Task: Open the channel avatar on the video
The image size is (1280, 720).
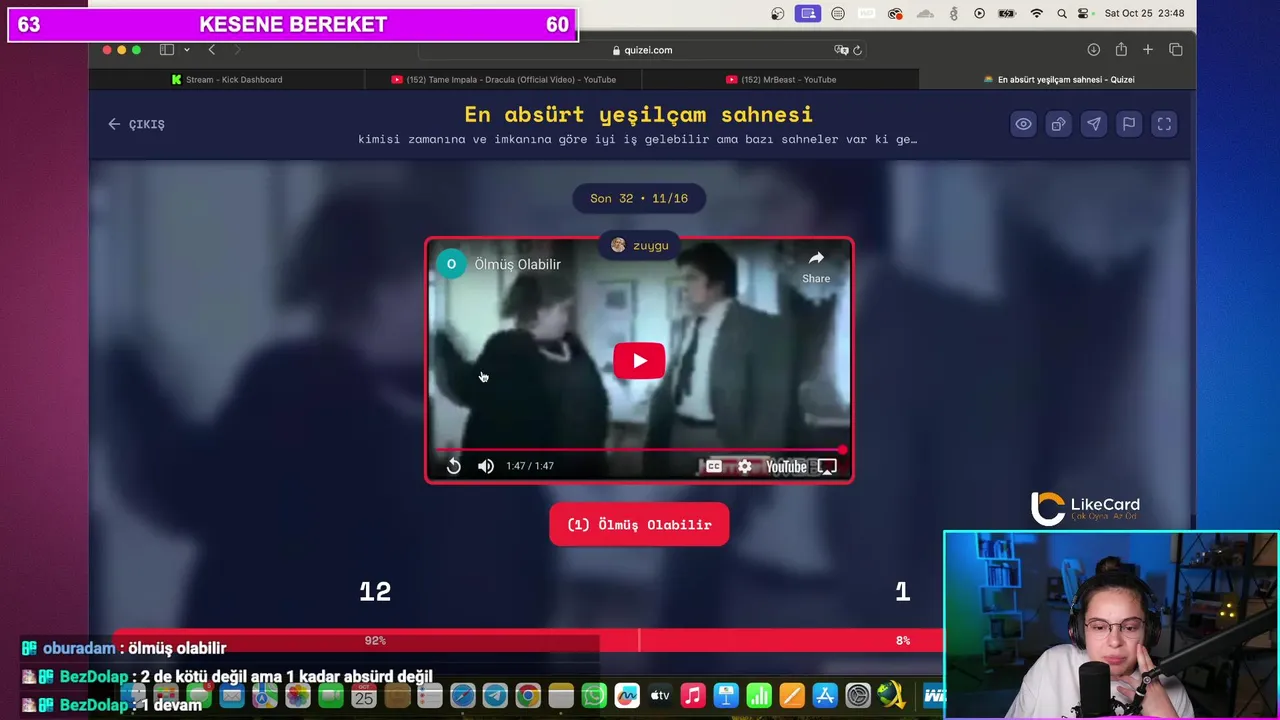Action: [451, 264]
